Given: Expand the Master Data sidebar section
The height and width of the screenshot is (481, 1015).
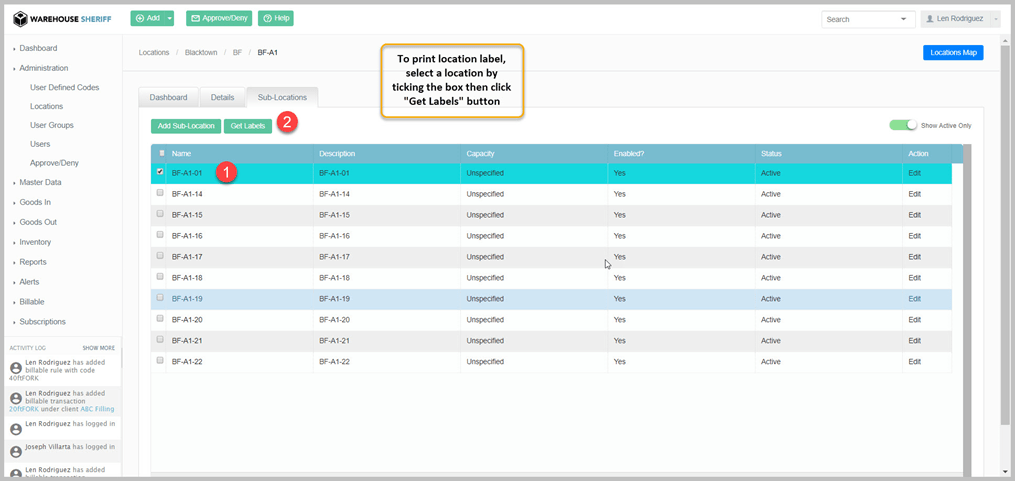Looking at the screenshot, I should pos(40,182).
